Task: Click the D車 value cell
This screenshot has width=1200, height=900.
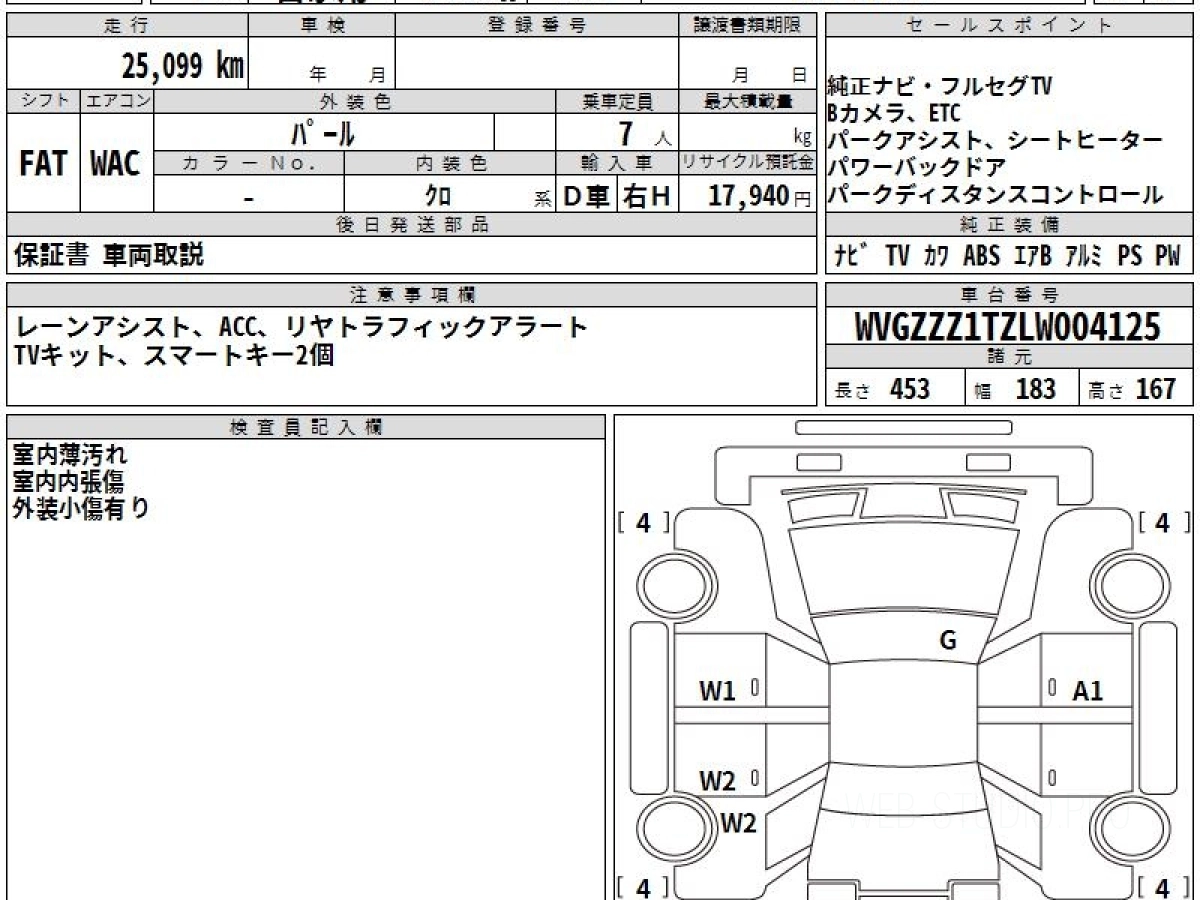Action: pyautogui.click(x=587, y=197)
